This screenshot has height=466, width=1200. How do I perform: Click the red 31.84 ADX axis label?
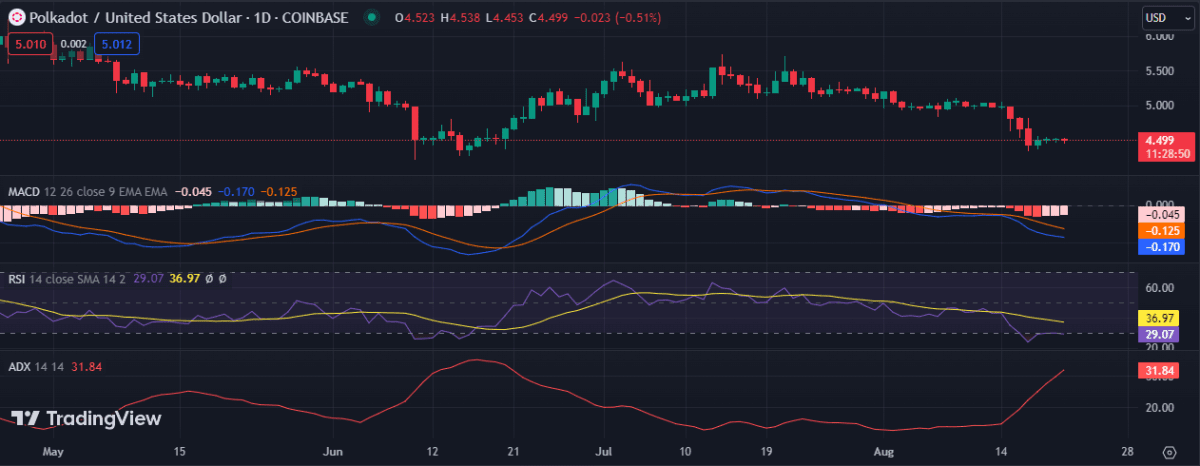point(1161,372)
